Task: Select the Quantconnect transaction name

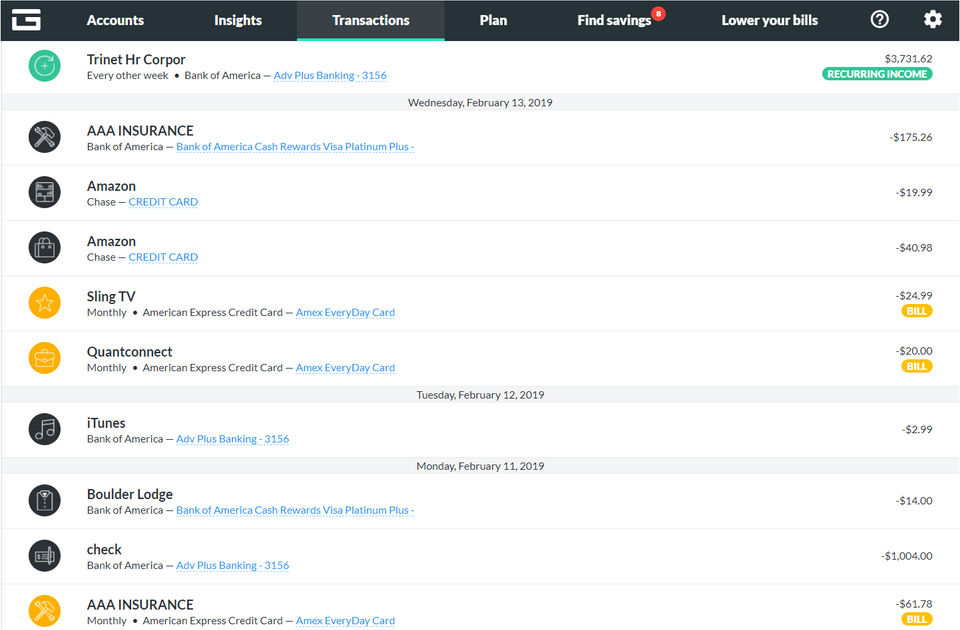Action: pyautogui.click(x=129, y=352)
